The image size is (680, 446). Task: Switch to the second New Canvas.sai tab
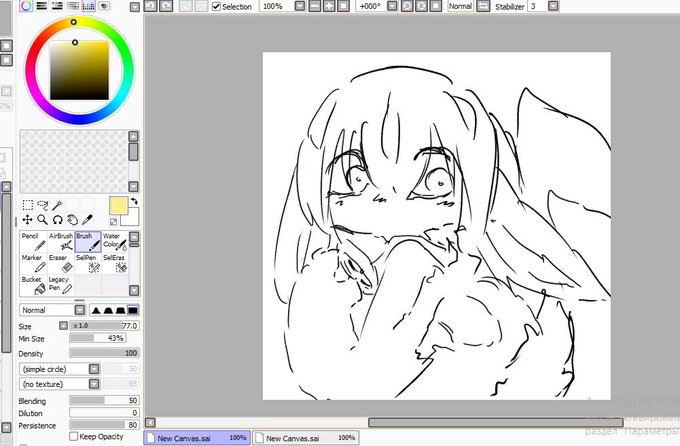point(306,438)
